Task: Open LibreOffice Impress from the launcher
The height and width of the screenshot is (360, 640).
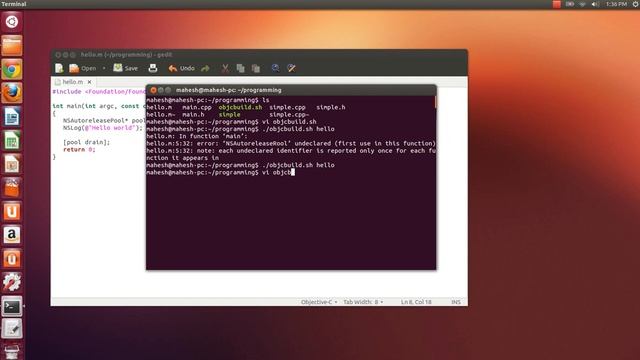Action: (12, 164)
